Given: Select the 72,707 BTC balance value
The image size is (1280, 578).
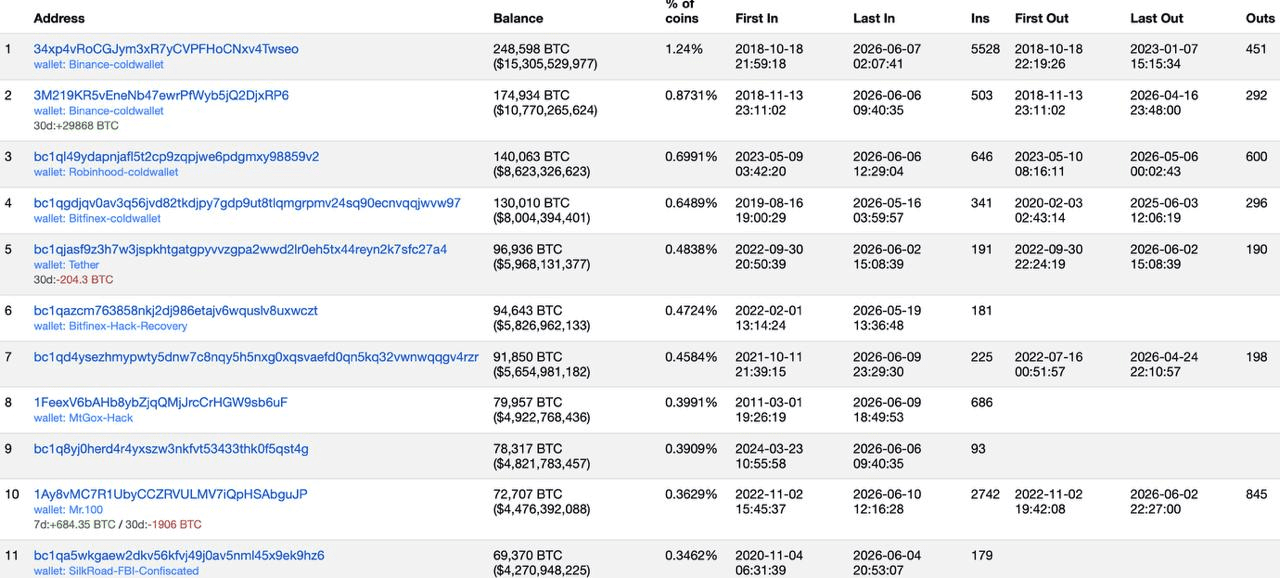Looking at the screenshot, I should pyautogui.click(x=528, y=494).
